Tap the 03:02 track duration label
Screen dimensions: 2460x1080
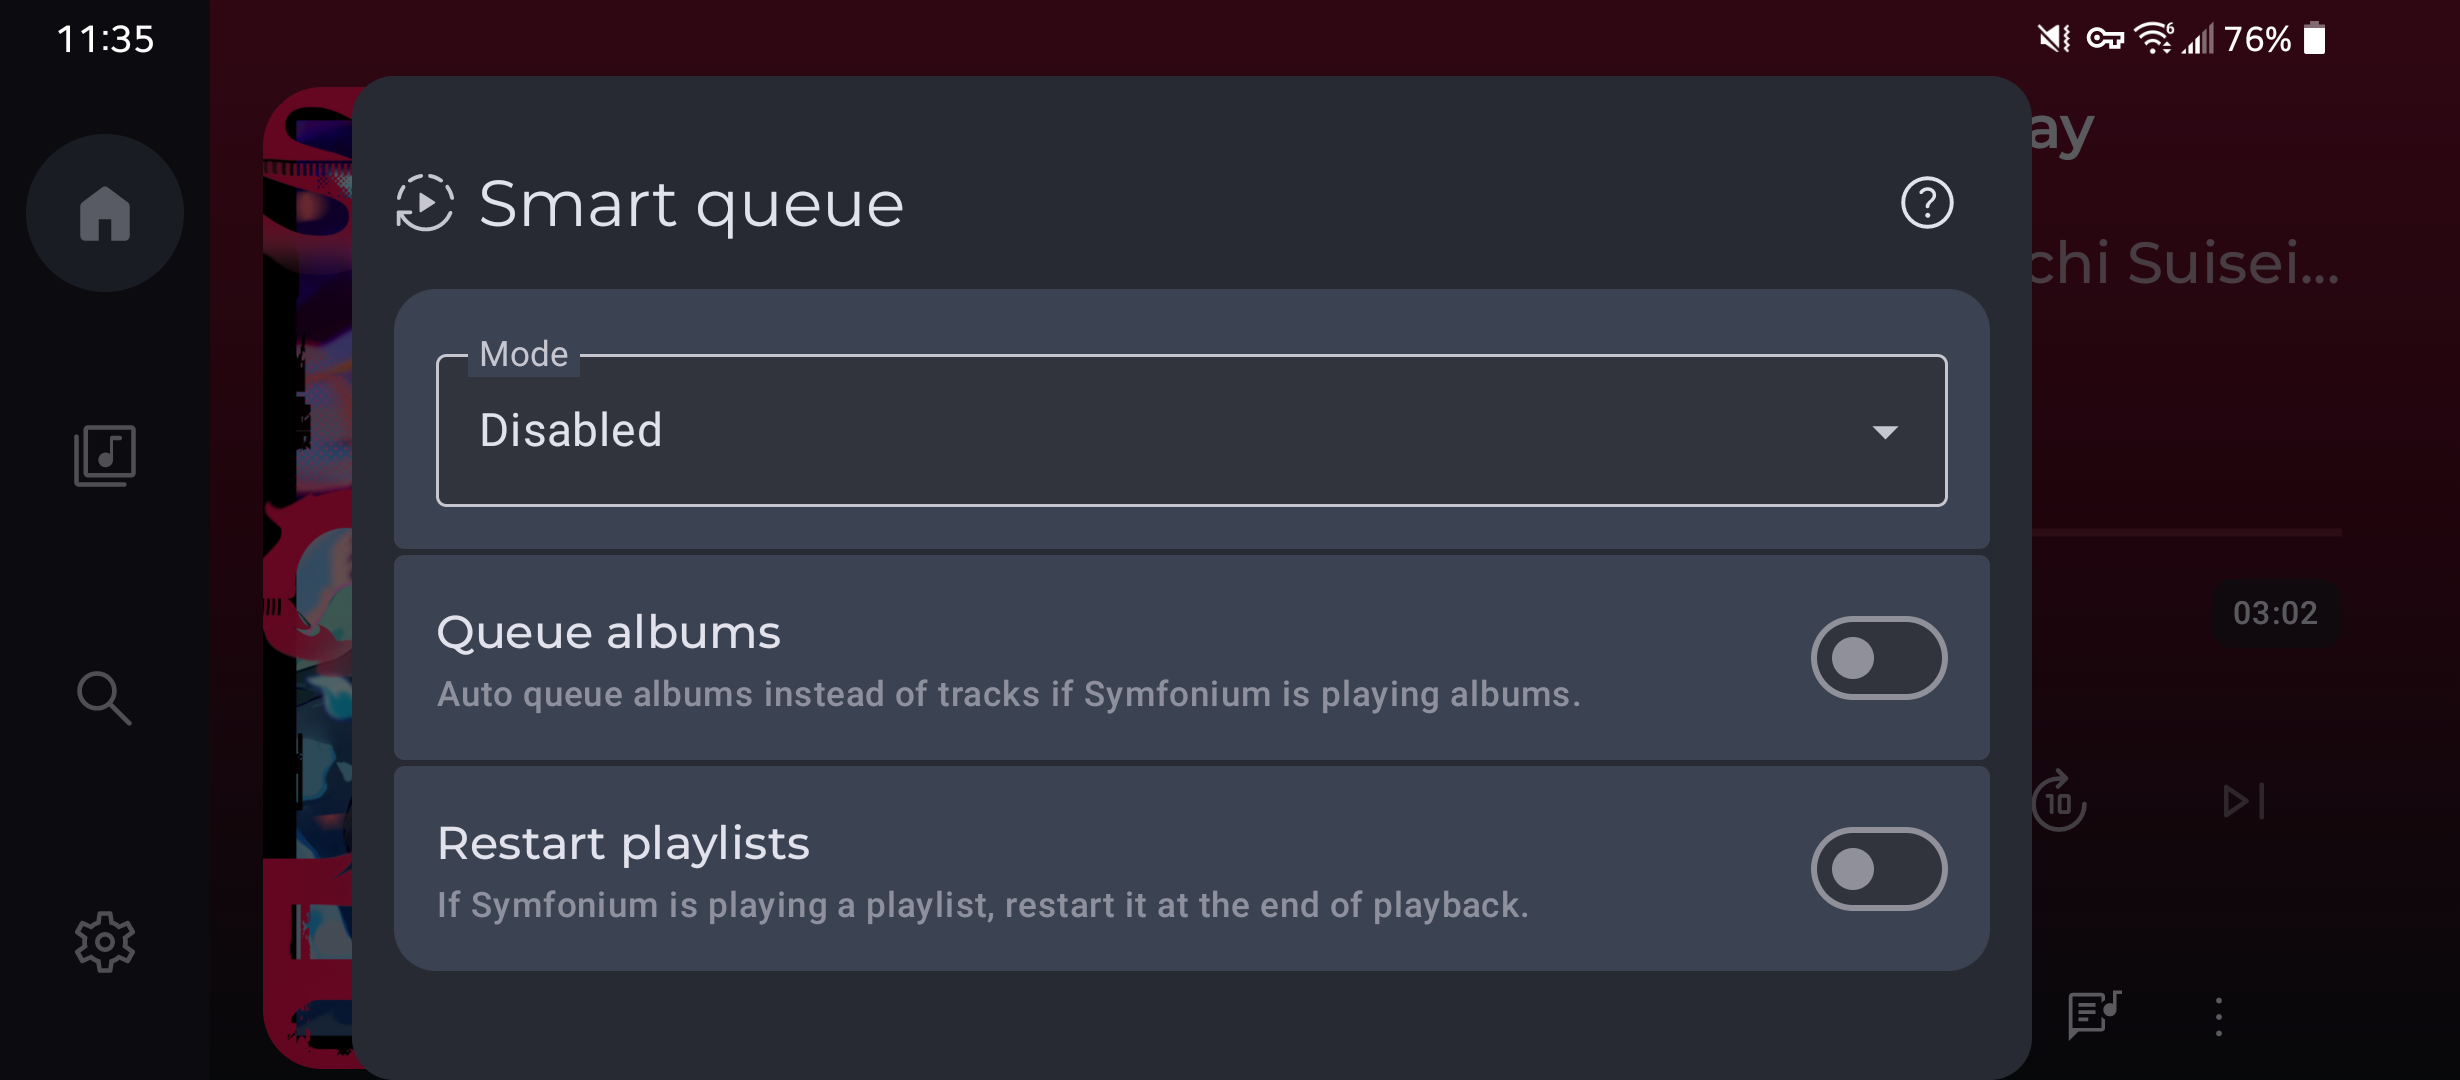tap(2275, 613)
